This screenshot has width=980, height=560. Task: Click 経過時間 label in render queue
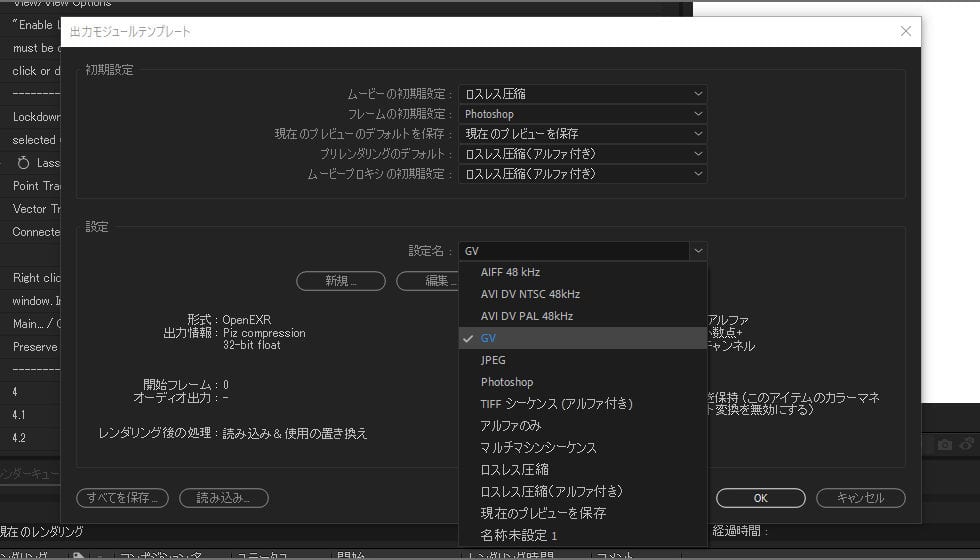coord(740,531)
